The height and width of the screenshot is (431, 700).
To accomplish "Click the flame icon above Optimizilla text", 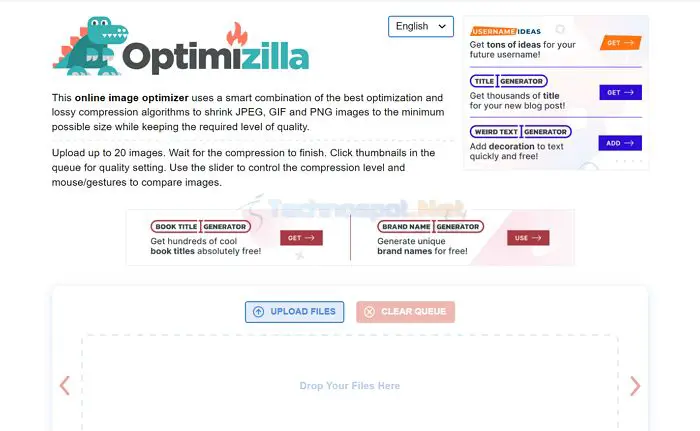I will [237, 34].
